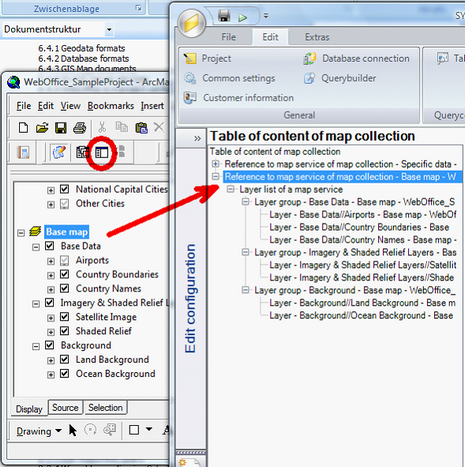The image size is (465, 467).
Task: Collapse the Base Data group in ArcMap
Action: pos(36,247)
